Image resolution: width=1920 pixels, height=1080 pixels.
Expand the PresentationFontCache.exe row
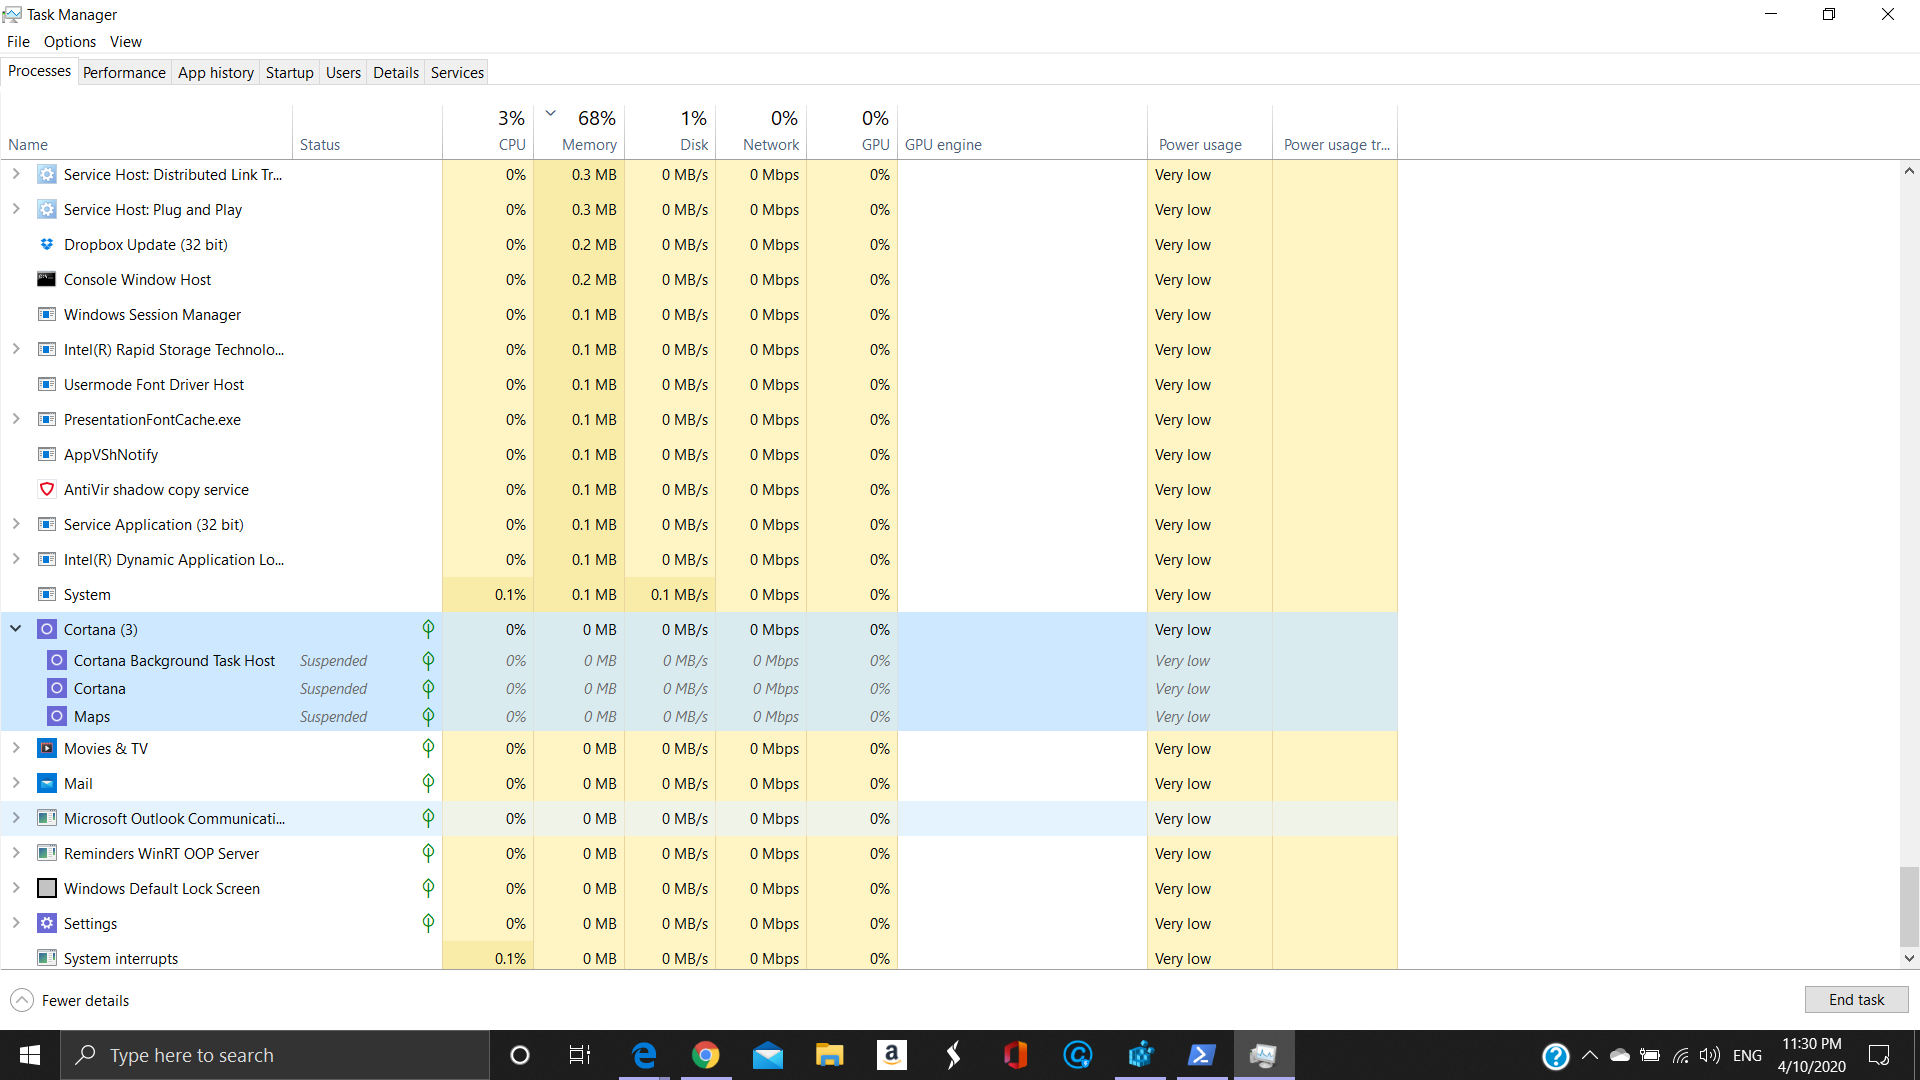click(16, 419)
